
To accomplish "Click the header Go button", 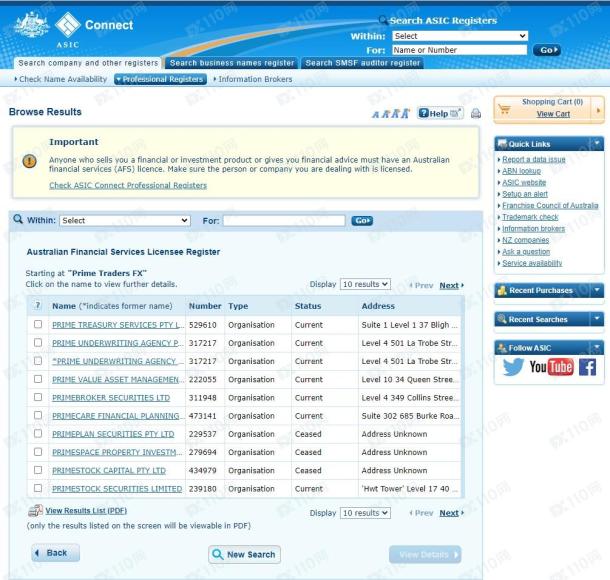I will [547, 50].
